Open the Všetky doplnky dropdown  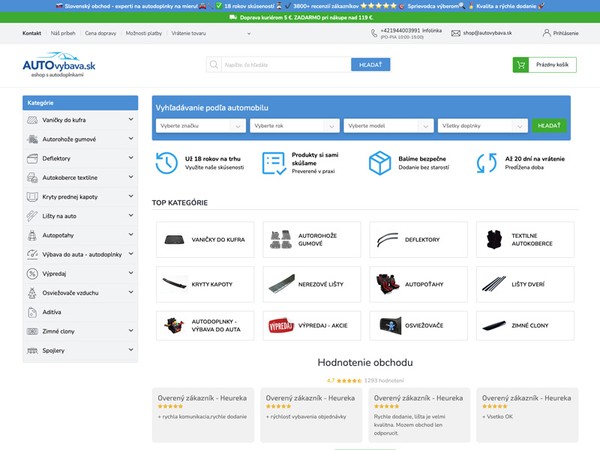(x=482, y=126)
